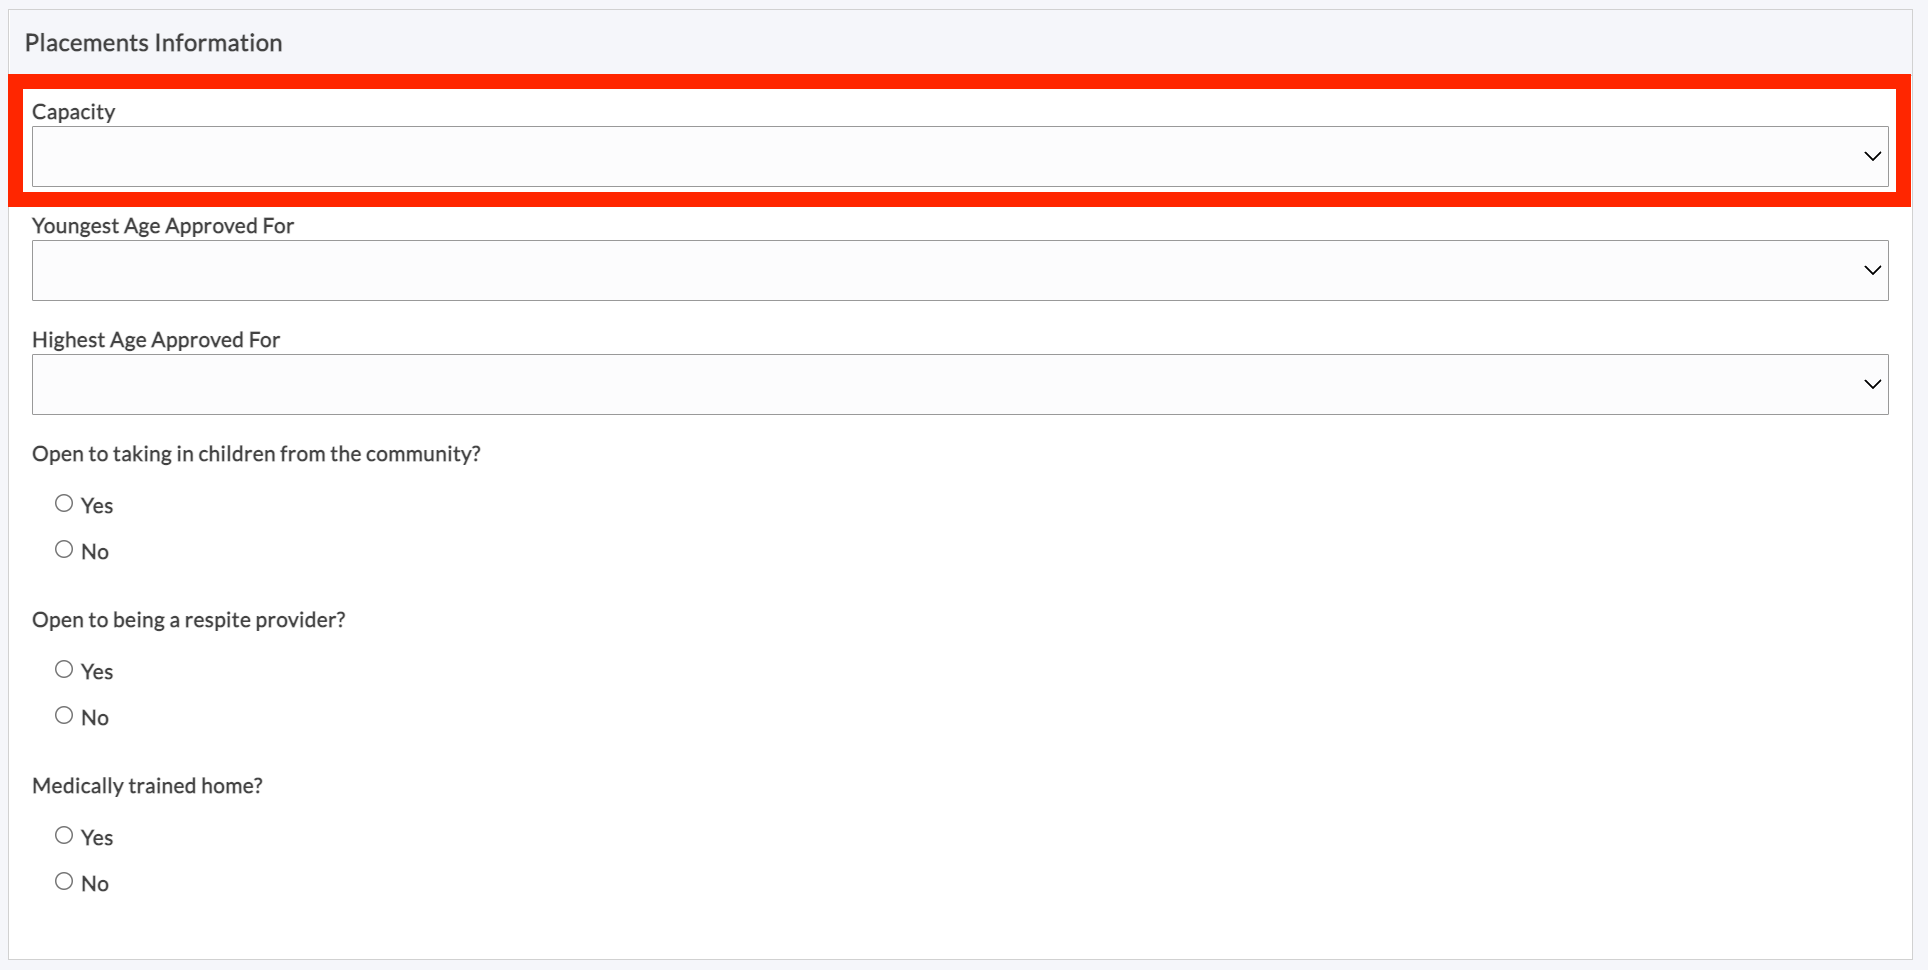Click the Youngest Age Approved For label
This screenshot has height=970, width=1928.
click(163, 226)
